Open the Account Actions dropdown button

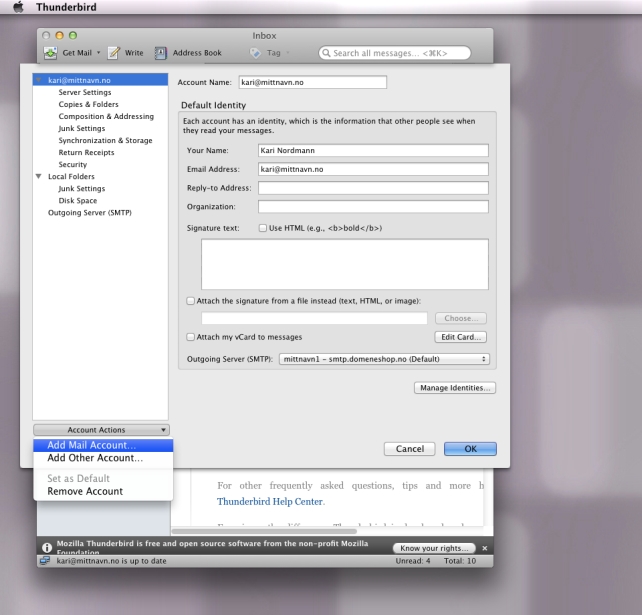coord(101,430)
